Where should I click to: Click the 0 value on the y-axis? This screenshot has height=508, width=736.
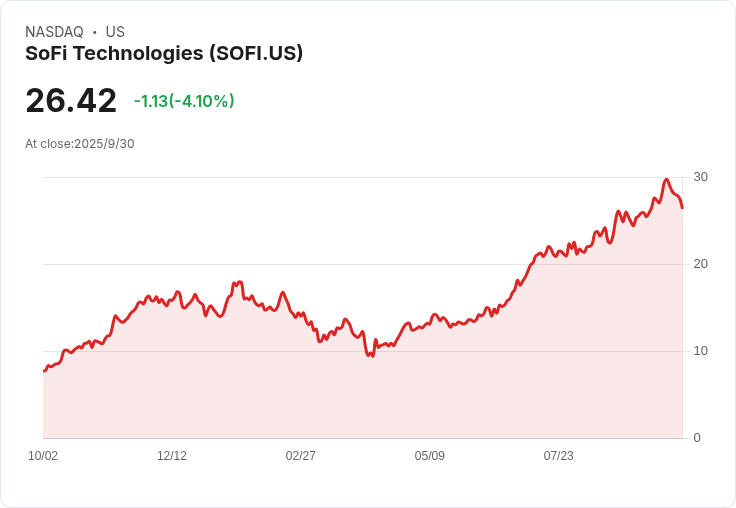(697, 438)
